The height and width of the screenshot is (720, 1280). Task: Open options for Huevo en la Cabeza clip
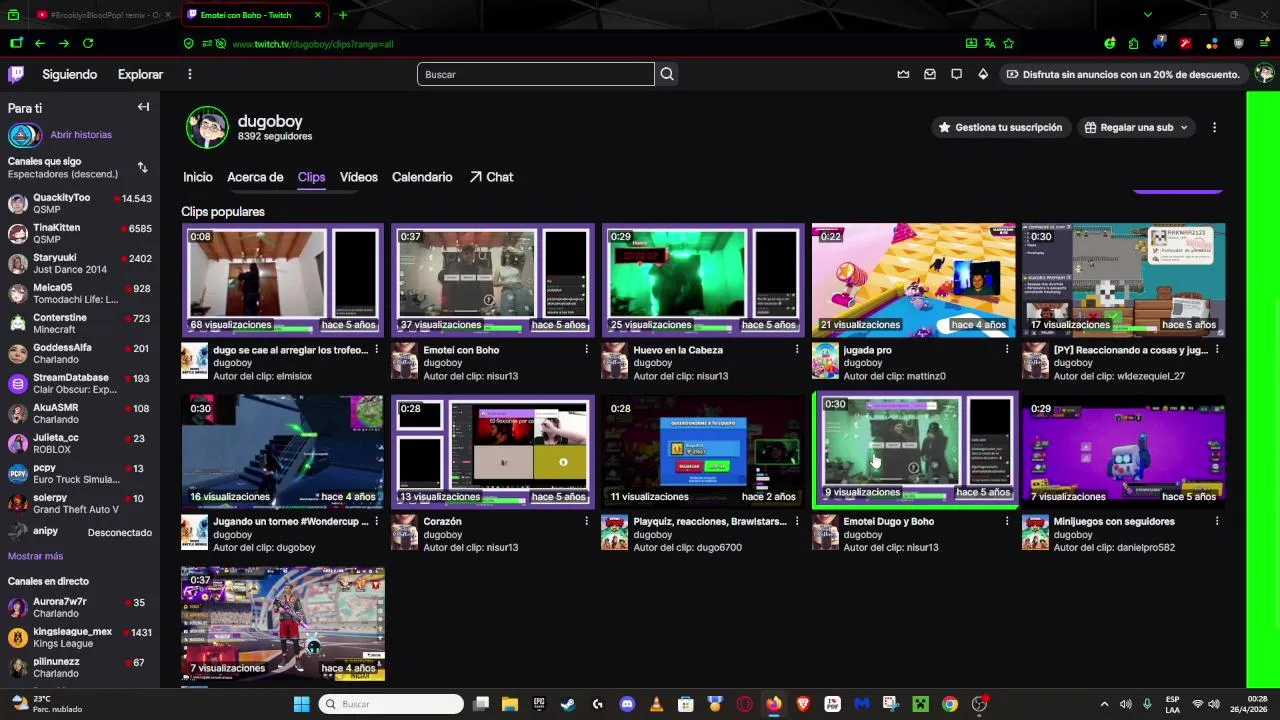(797, 350)
